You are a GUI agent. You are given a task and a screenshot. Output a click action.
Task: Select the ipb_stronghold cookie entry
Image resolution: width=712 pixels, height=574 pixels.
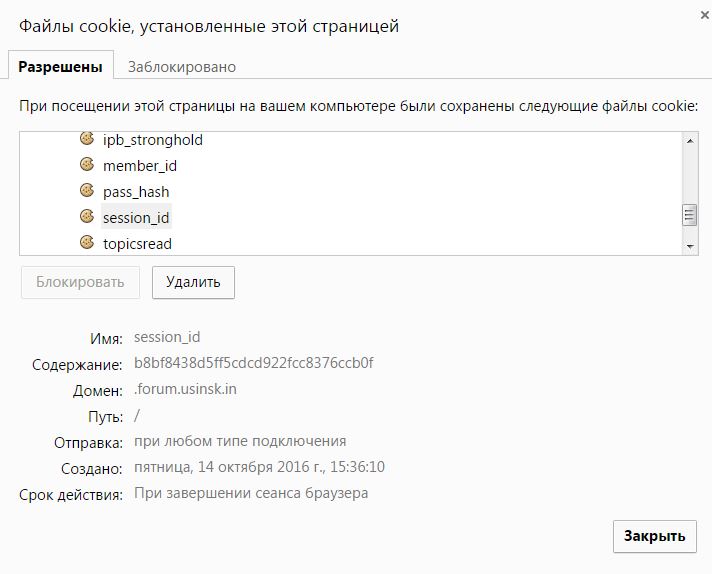point(153,140)
